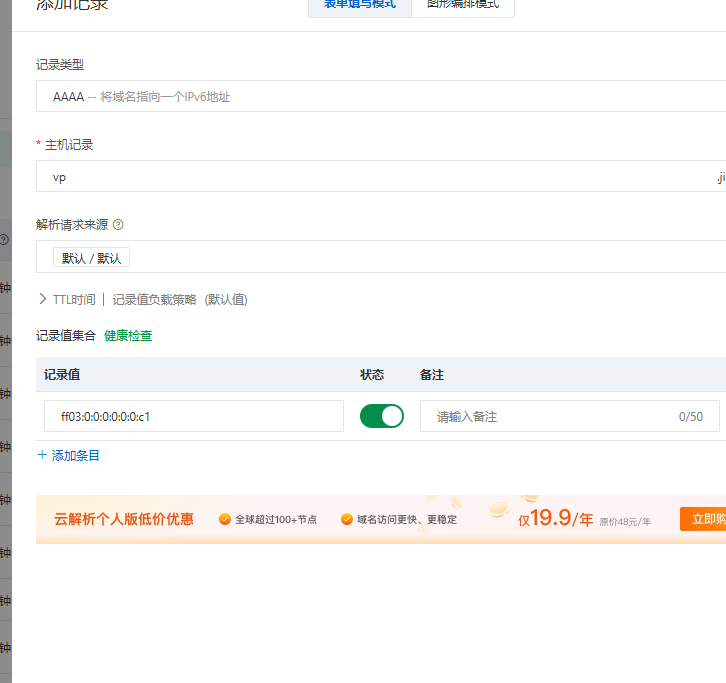Click the 记录值 column header
Viewport: 726px width, 683px height.
[62, 375]
